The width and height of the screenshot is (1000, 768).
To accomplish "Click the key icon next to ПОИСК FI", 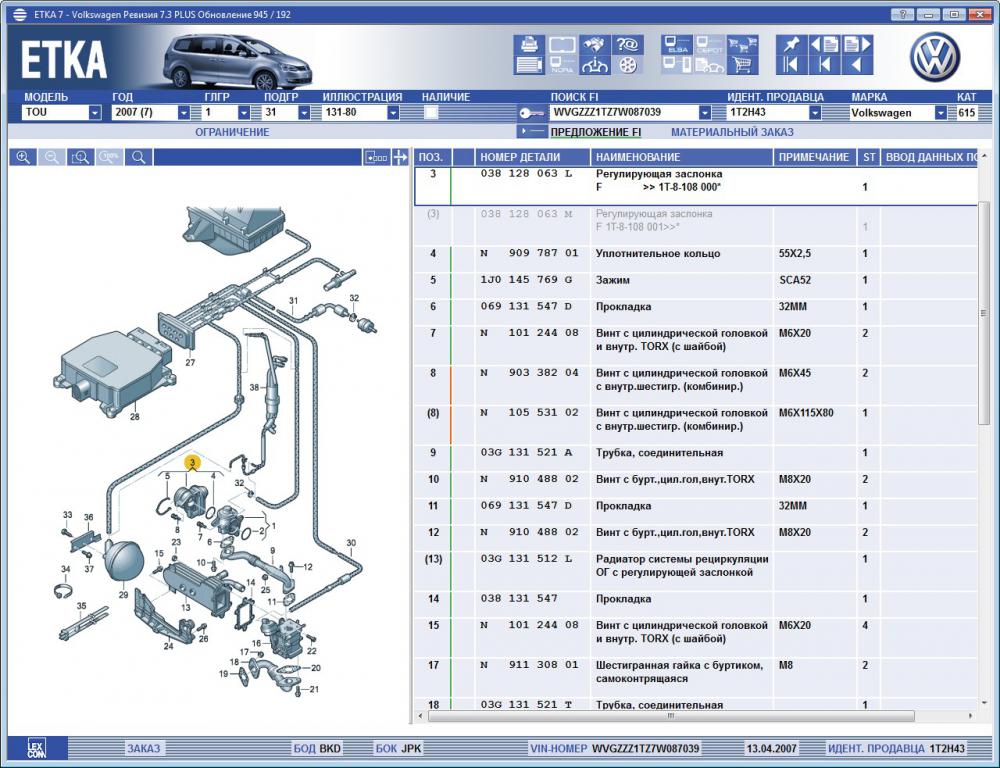I will 531,113.
